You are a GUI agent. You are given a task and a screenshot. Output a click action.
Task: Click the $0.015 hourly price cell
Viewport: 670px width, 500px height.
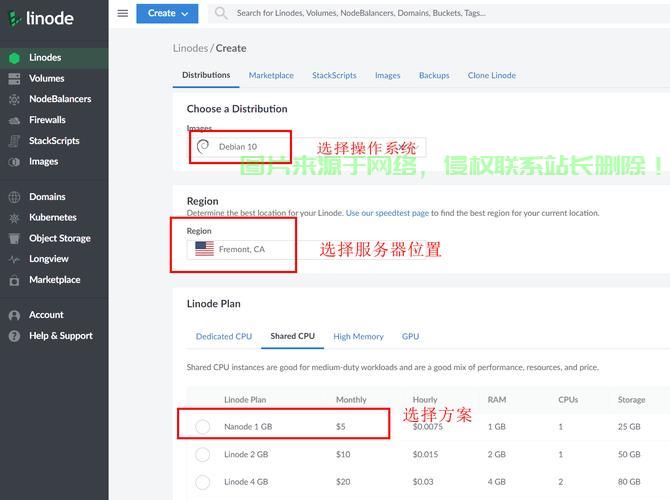(425, 454)
